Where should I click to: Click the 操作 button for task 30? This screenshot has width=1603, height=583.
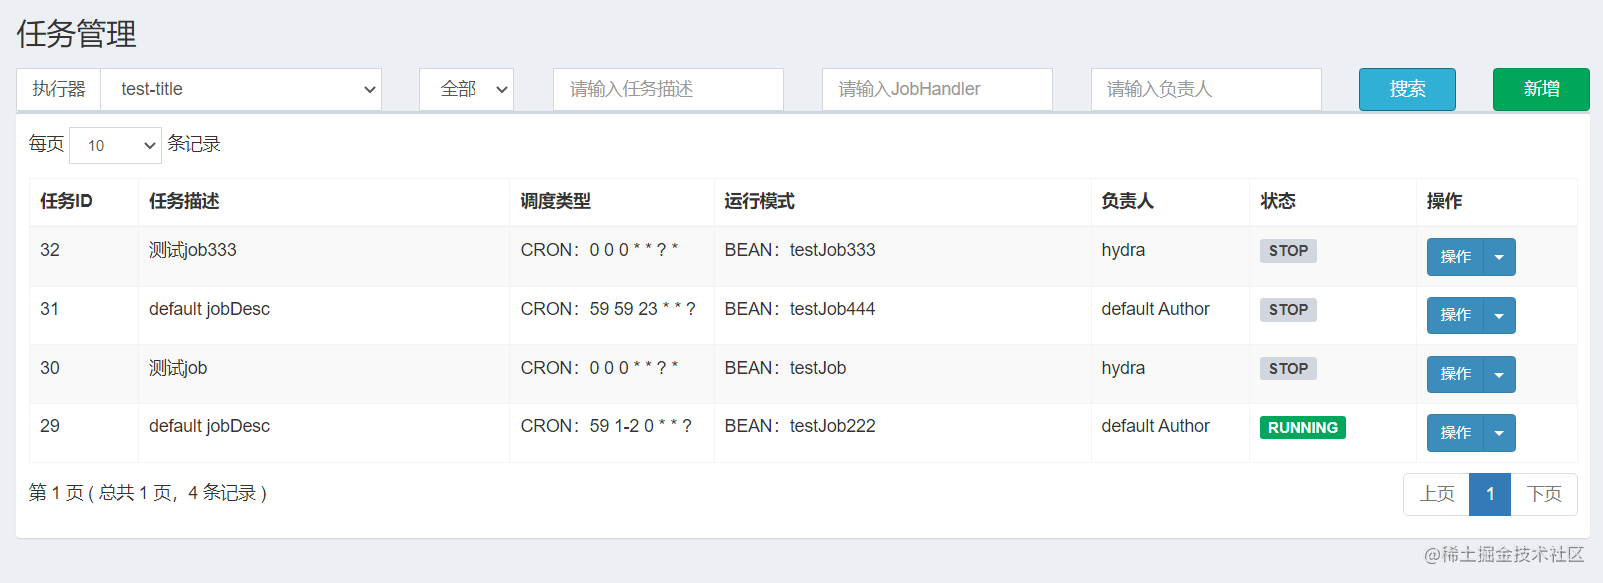tap(1455, 374)
